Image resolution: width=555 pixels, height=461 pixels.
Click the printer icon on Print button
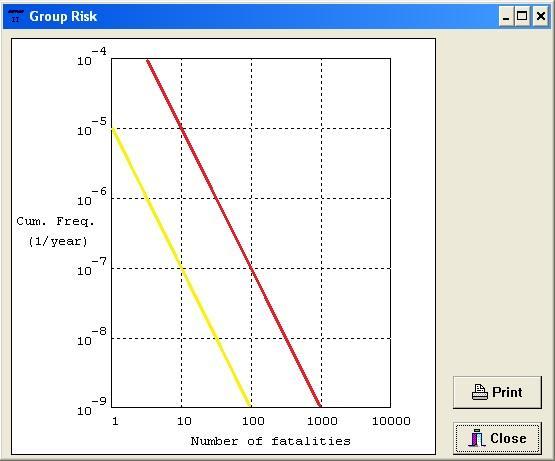coord(480,392)
